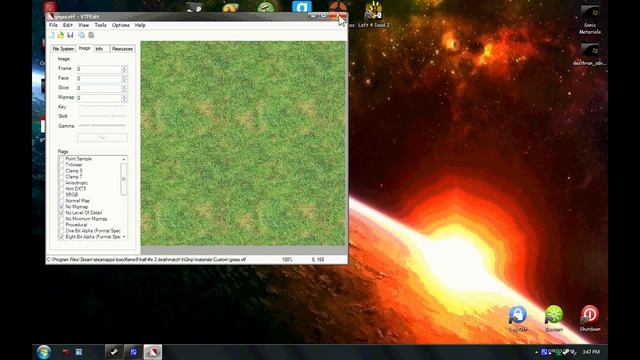This screenshot has width=640, height=360.
Task: Click the red Shutdown desktop icon
Action: (x=589, y=319)
